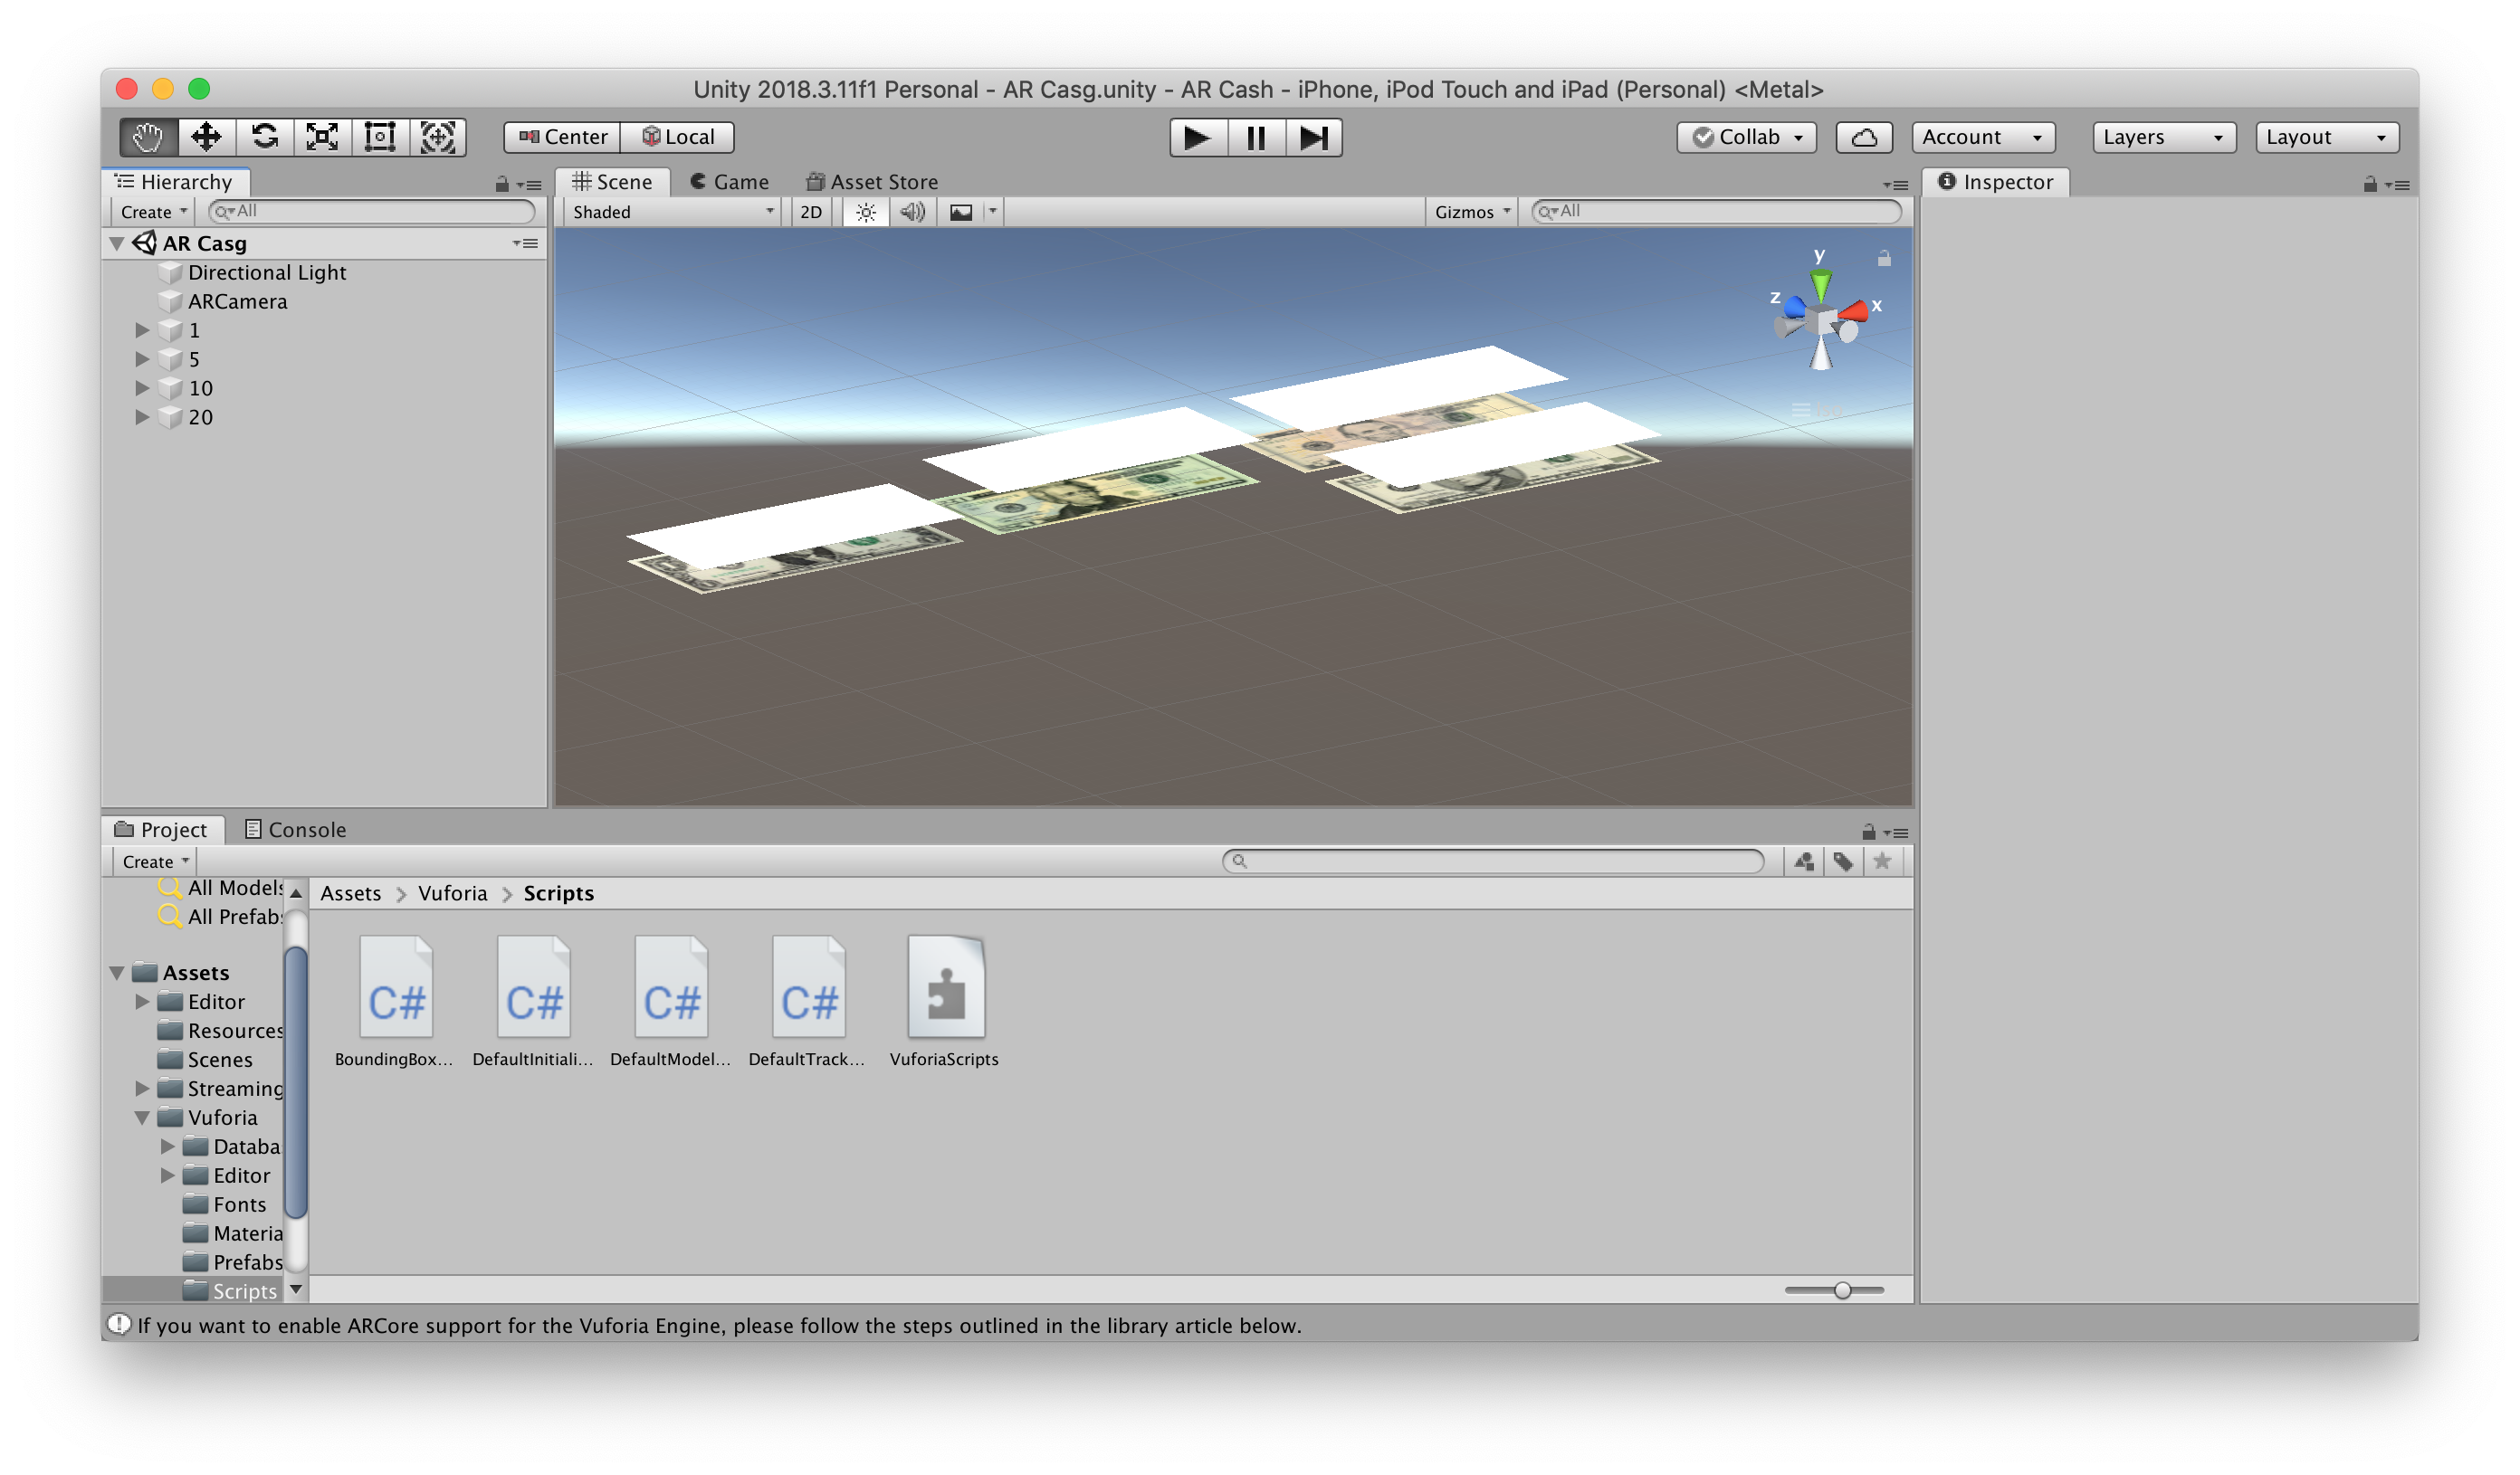The height and width of the screenshot is (1475, 2520).
Task: Switch to the Game tab
Action: click(x=730, y=182)
